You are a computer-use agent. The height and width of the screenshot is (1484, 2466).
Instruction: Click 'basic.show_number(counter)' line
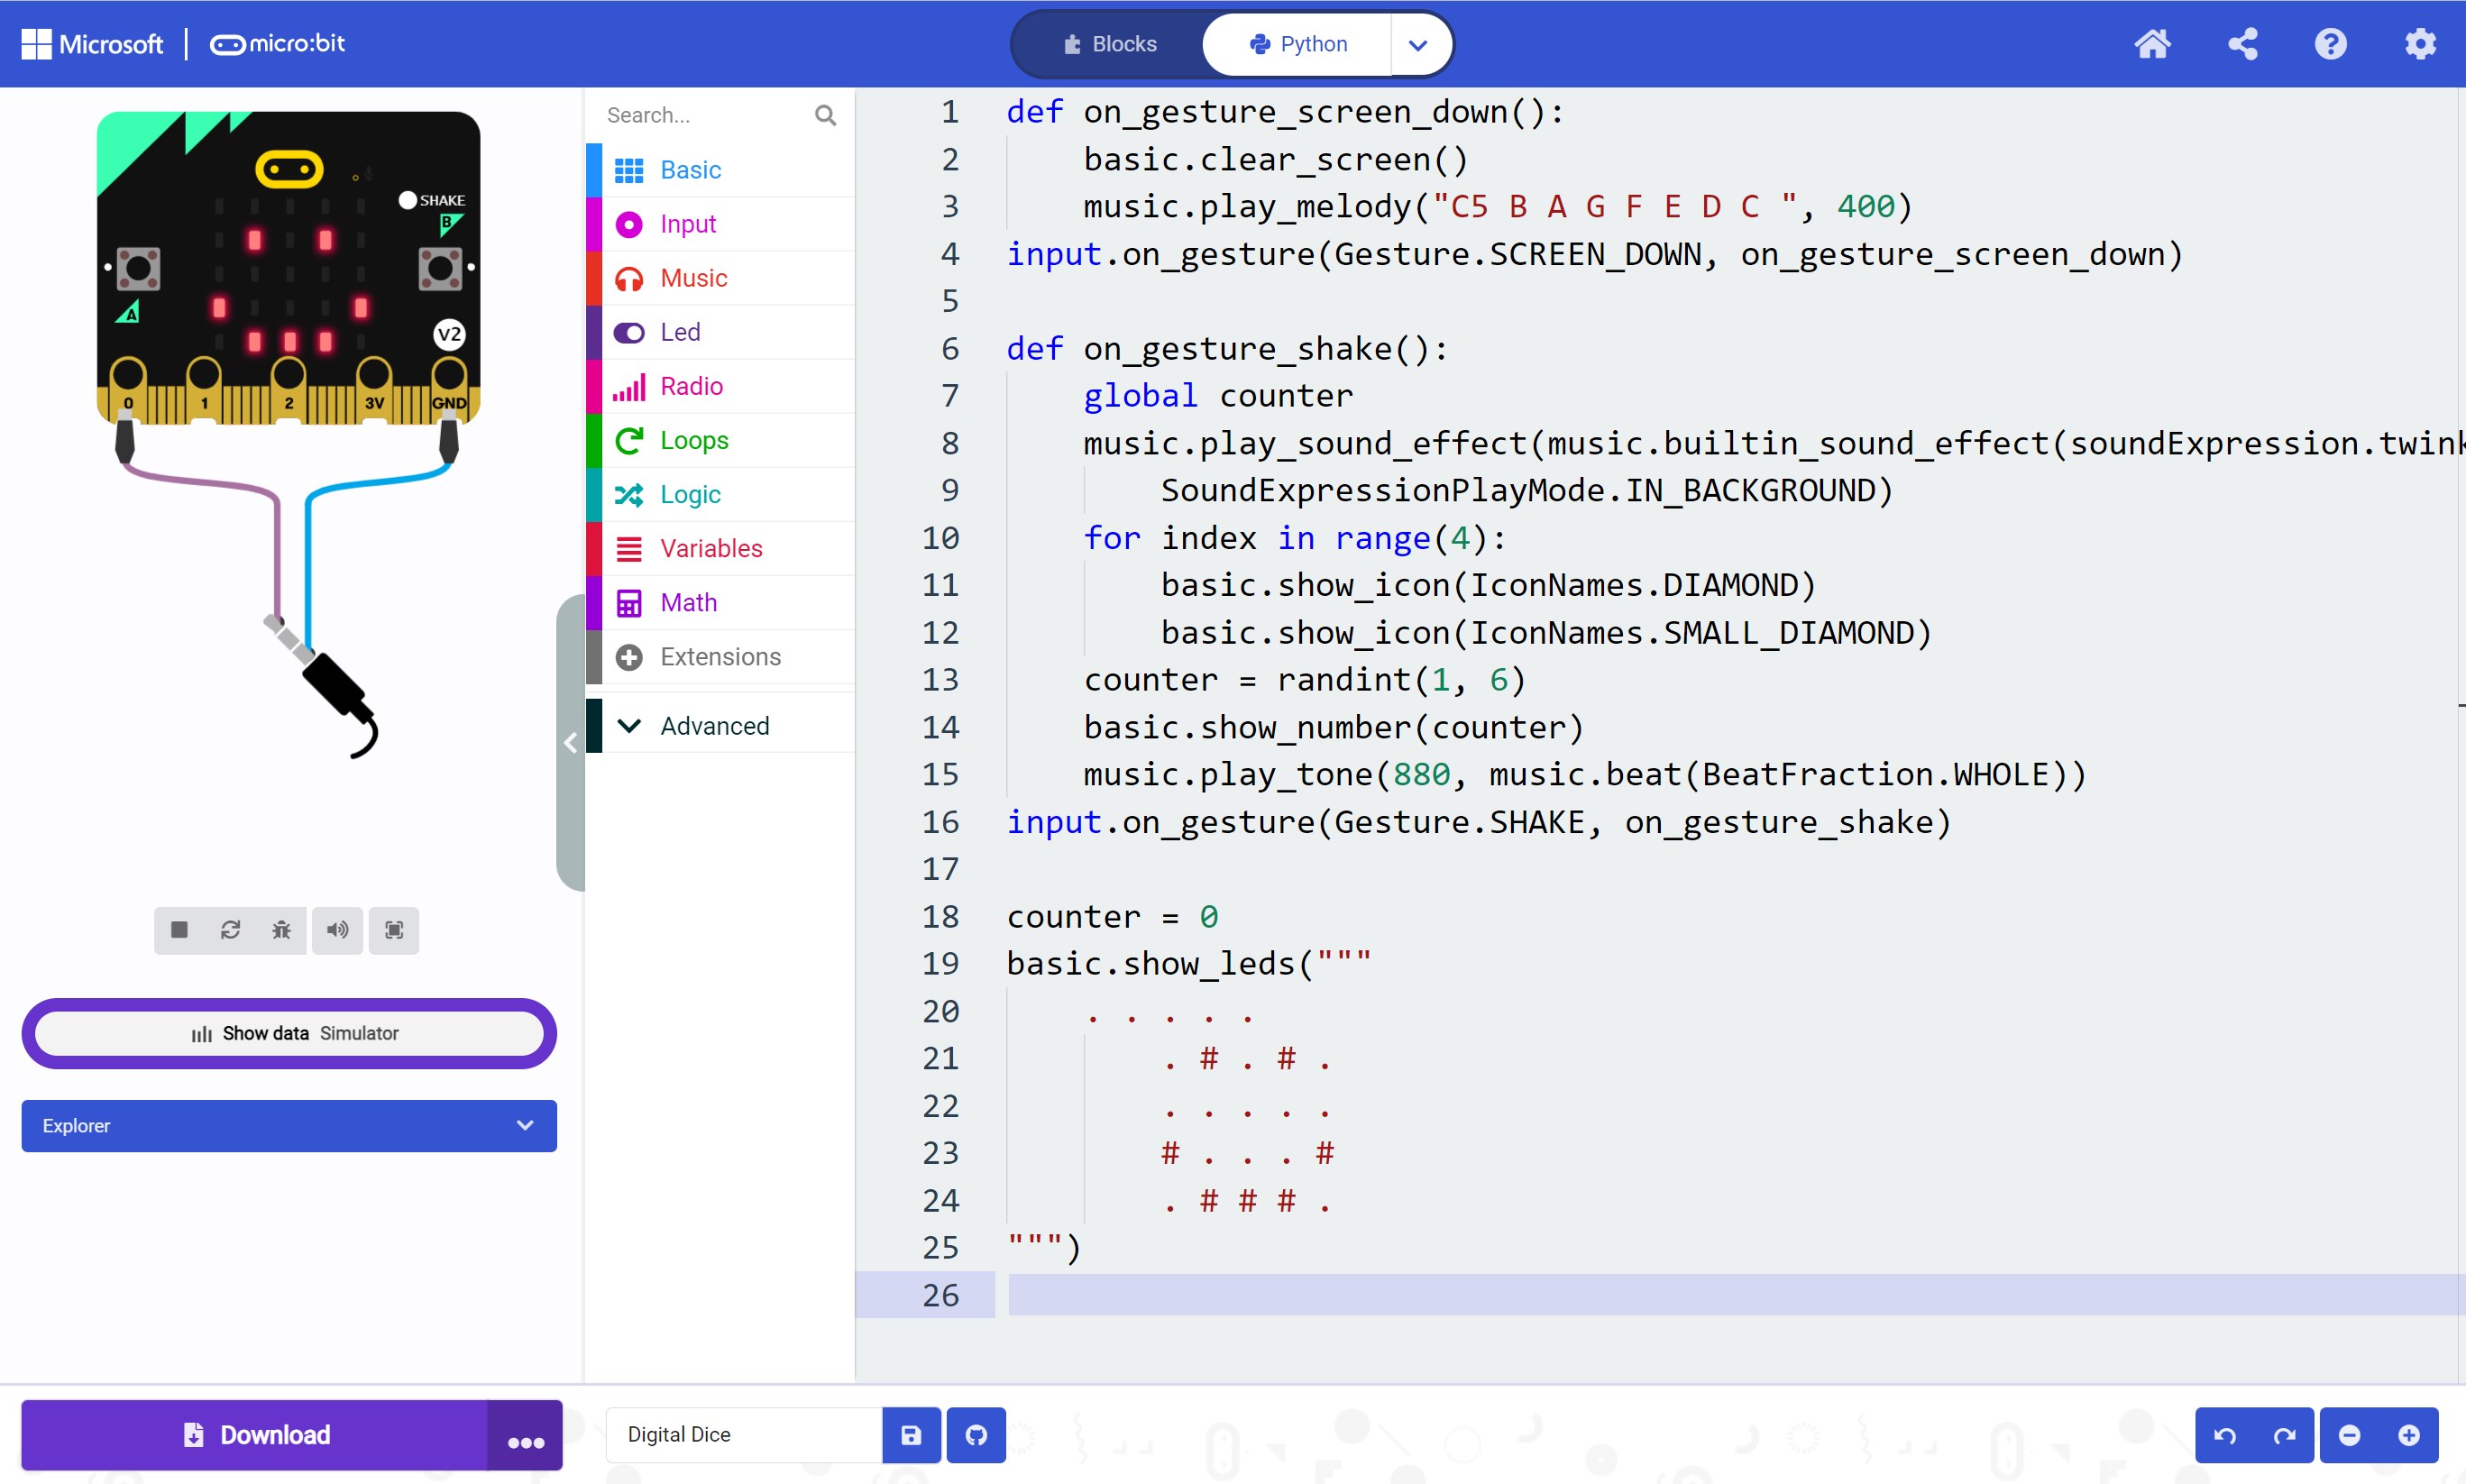1334,728
